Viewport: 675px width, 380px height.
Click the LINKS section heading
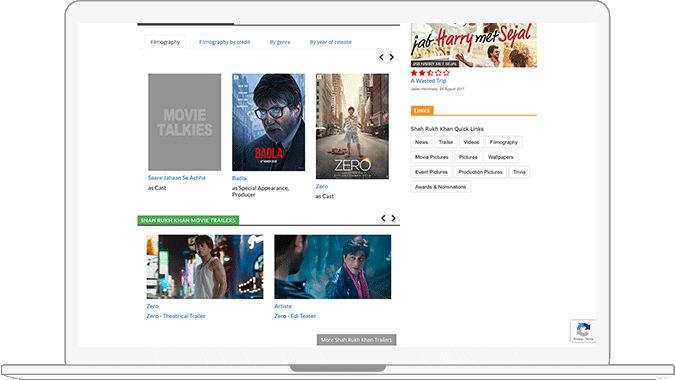tap(422, 111)
